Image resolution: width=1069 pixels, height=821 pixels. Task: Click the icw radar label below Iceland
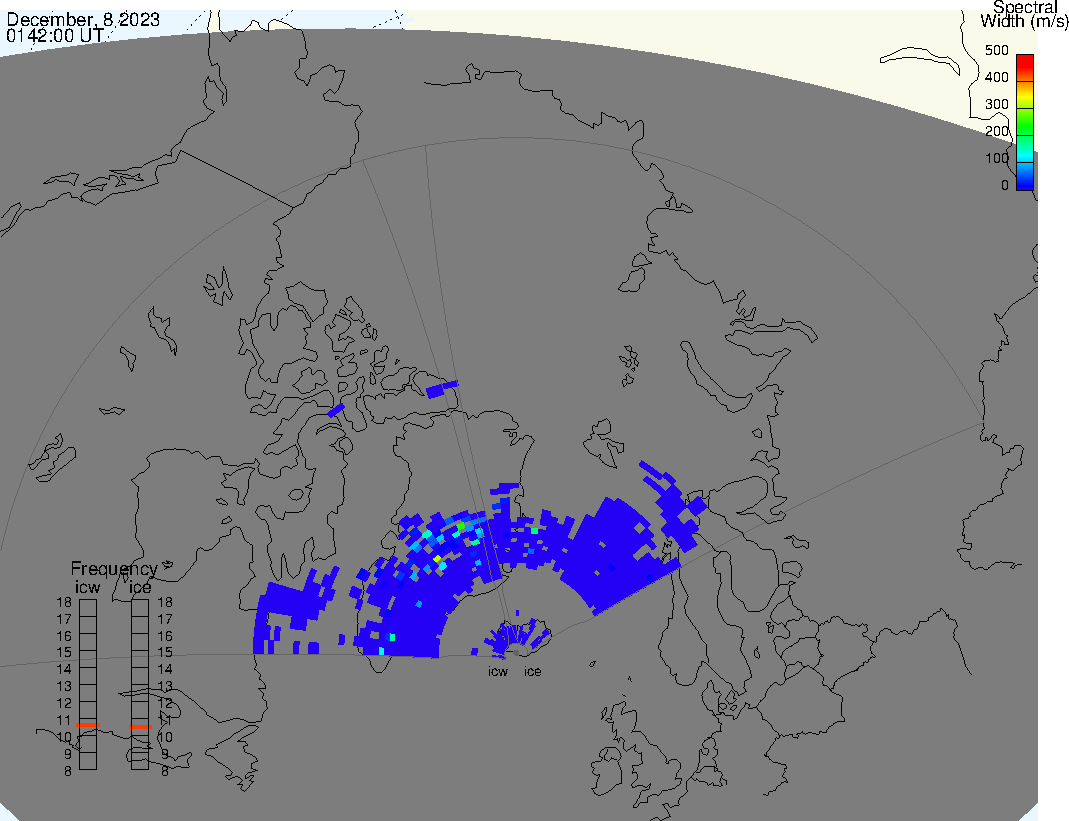(498, 671)
